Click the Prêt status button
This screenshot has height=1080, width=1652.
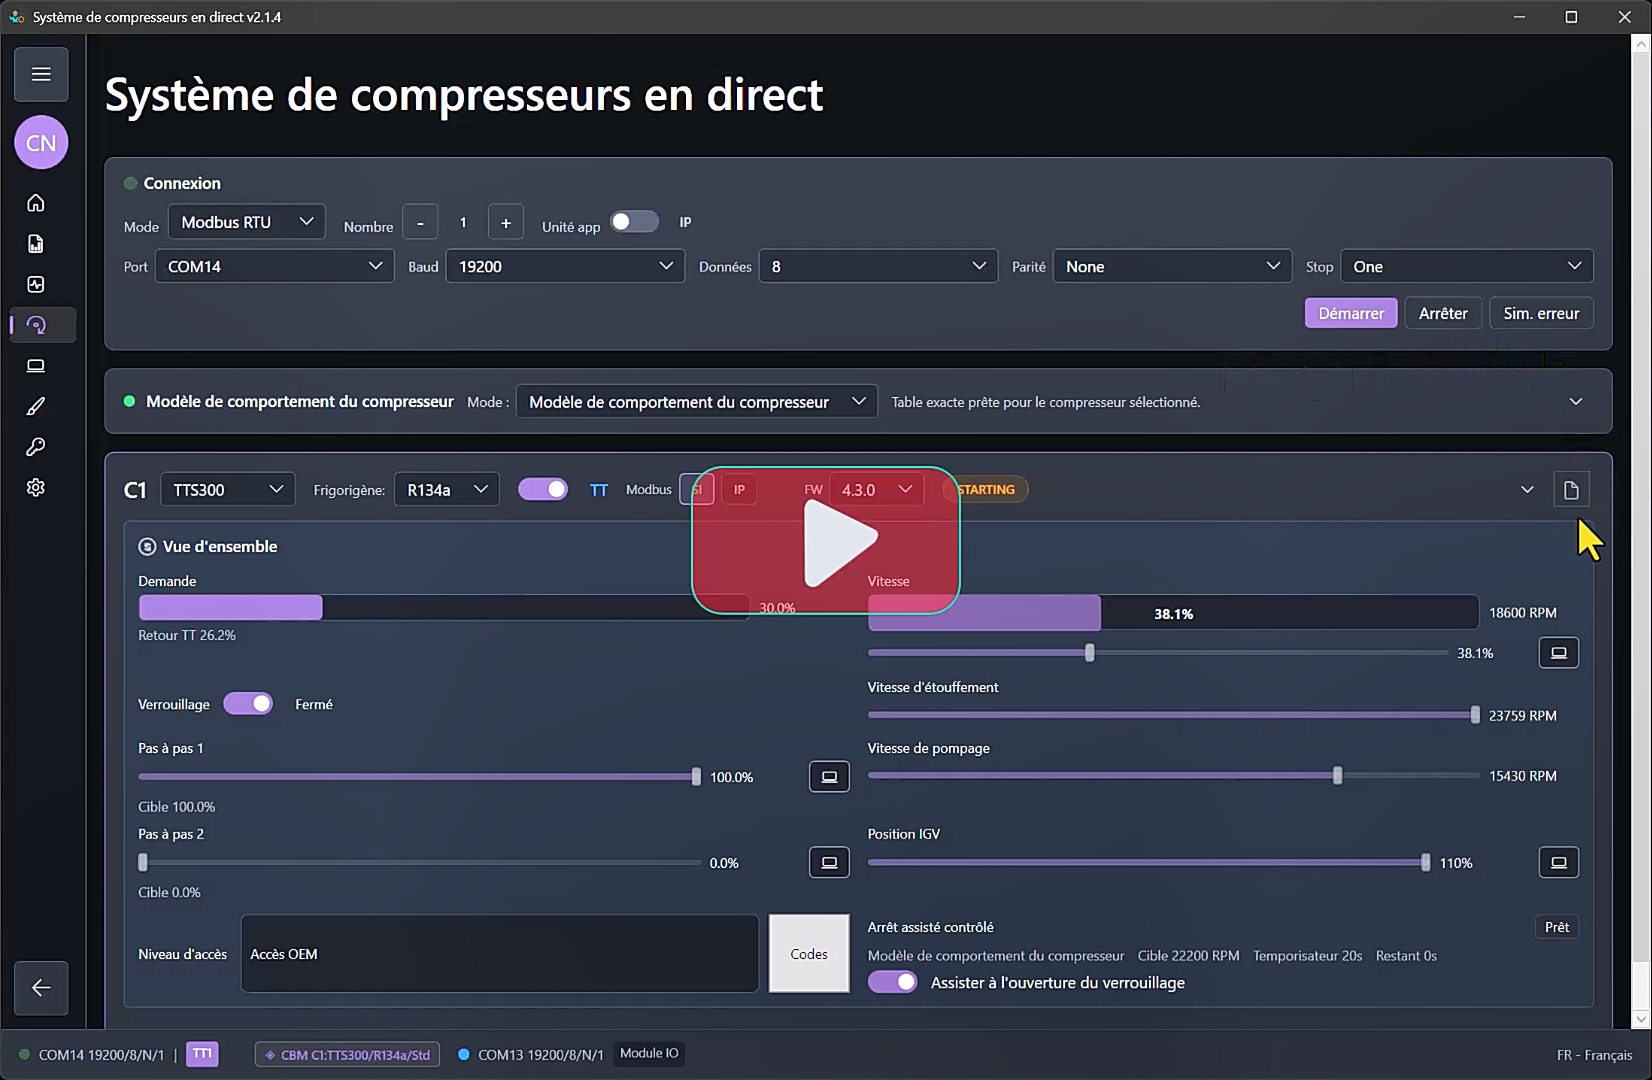pos(1557,927)
